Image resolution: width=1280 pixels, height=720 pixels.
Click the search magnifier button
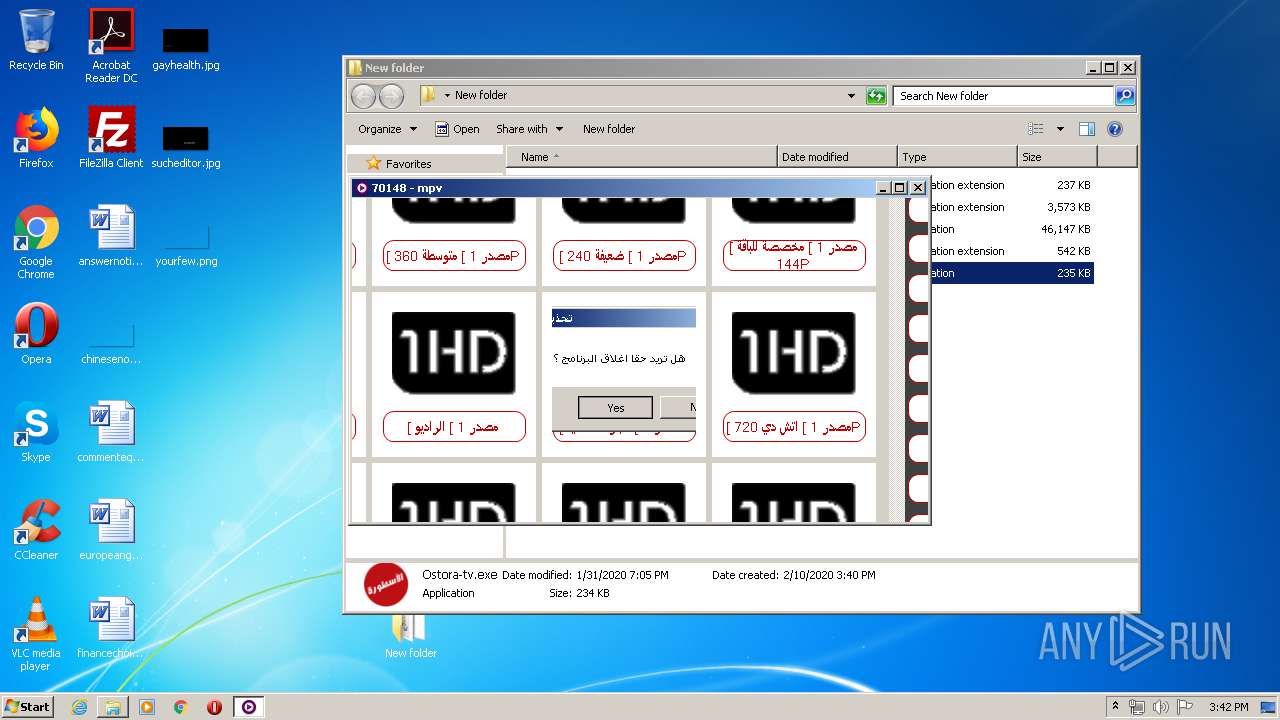tap(1125, 96)
